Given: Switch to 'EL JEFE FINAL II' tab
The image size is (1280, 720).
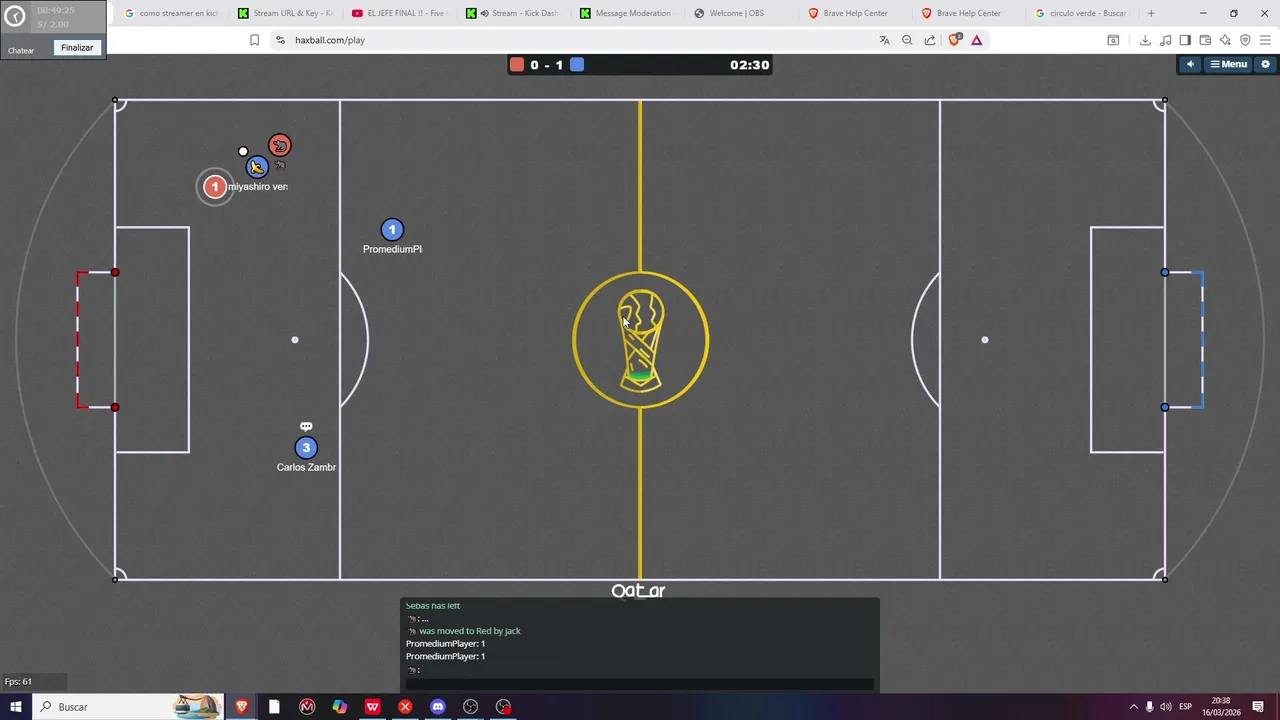Looking at the screenshot, I should point(399,13).
